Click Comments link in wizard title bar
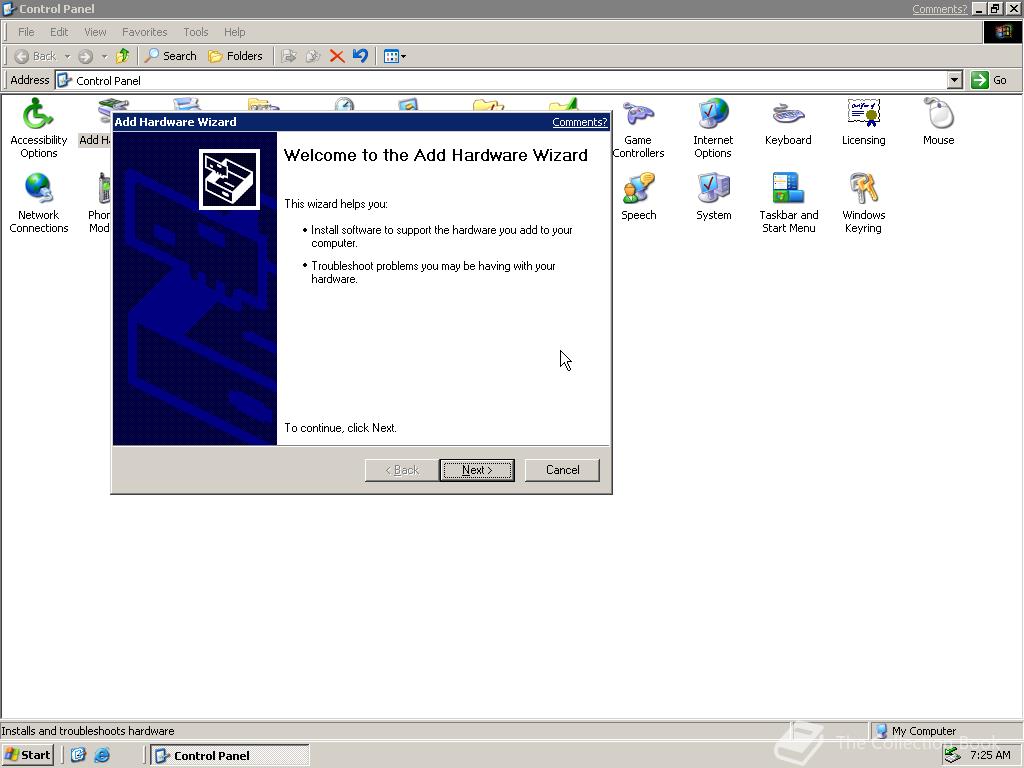1024x768 pixels. (579, 122)
